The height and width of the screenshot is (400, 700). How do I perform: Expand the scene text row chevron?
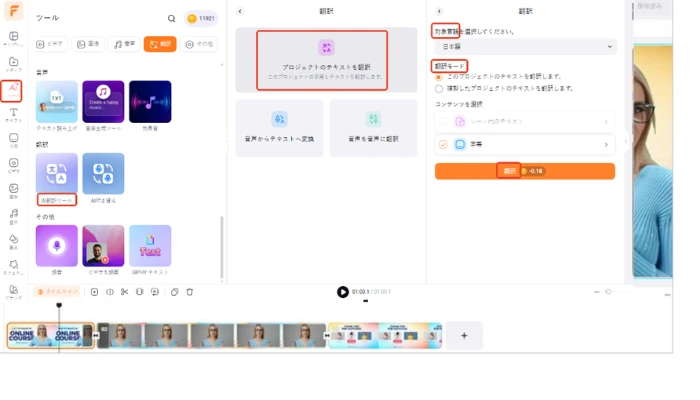606,121
